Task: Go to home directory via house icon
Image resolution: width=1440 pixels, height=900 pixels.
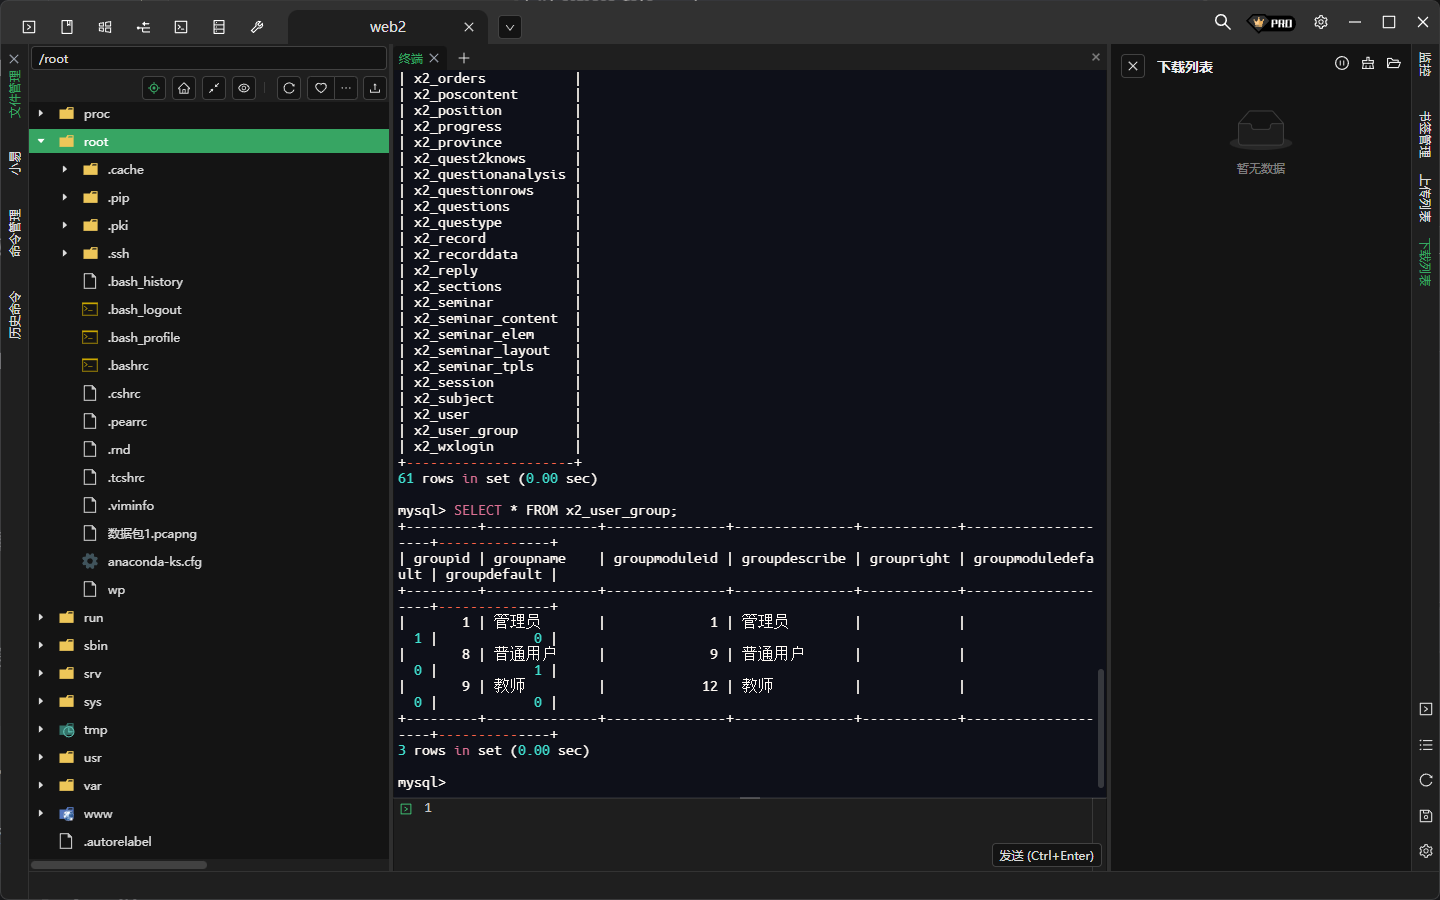Action: click(184, 88)
